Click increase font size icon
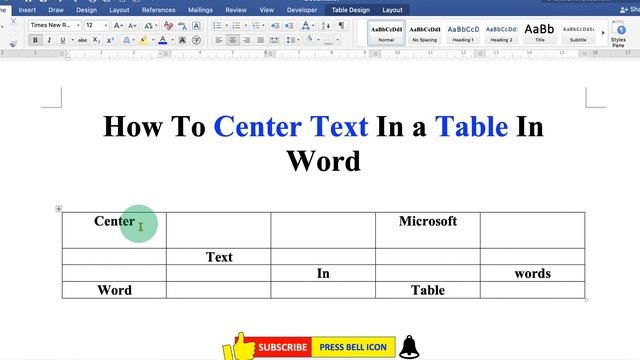This screenshot has height=360, width=640. [x=118, y=25]
